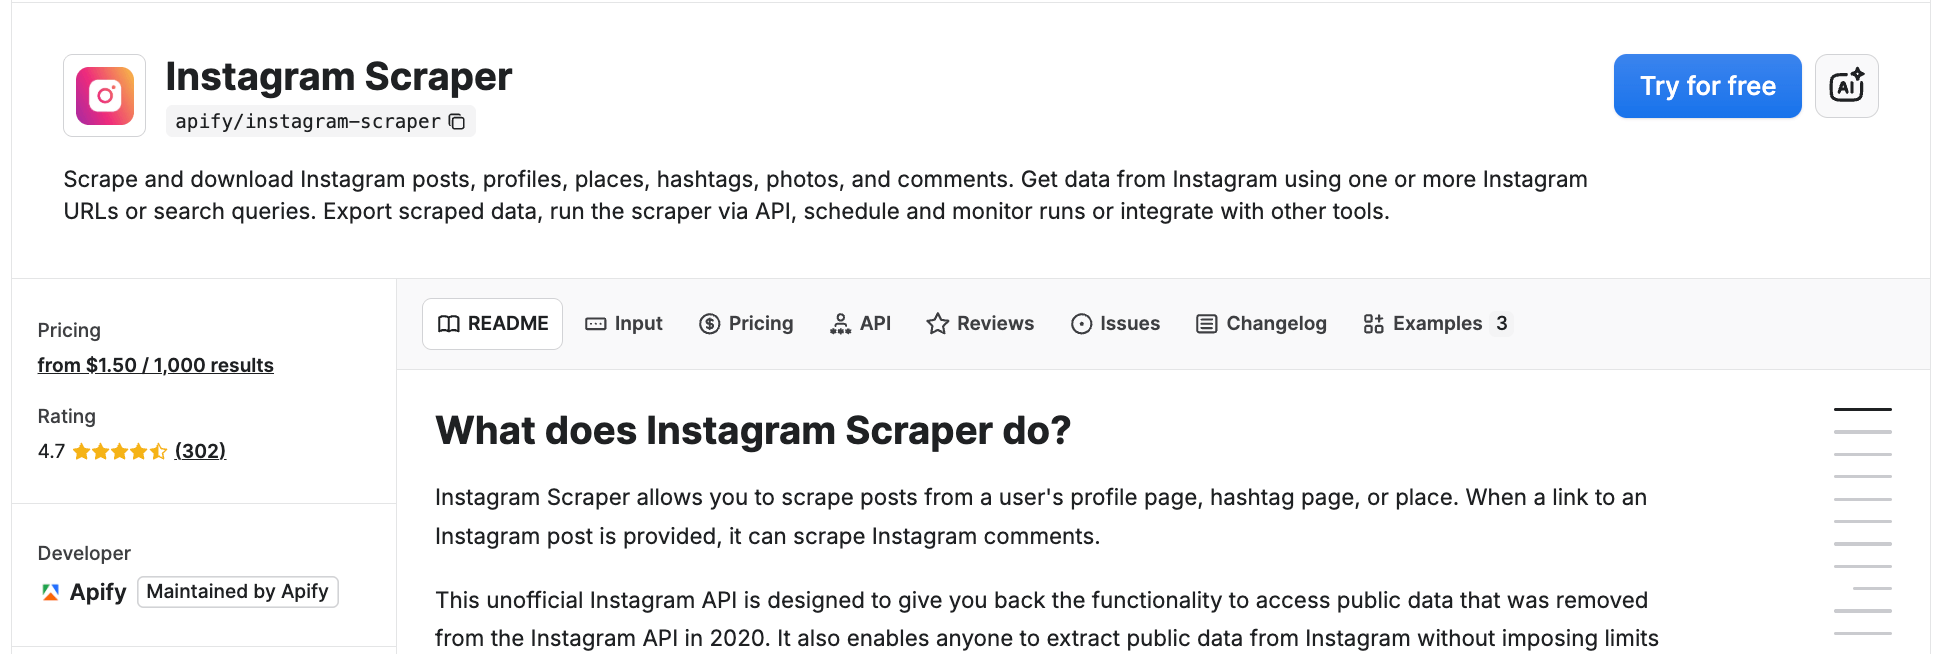Click the Maintained by Apify badge
This screenshot has width=1944, height=654.
237,591
